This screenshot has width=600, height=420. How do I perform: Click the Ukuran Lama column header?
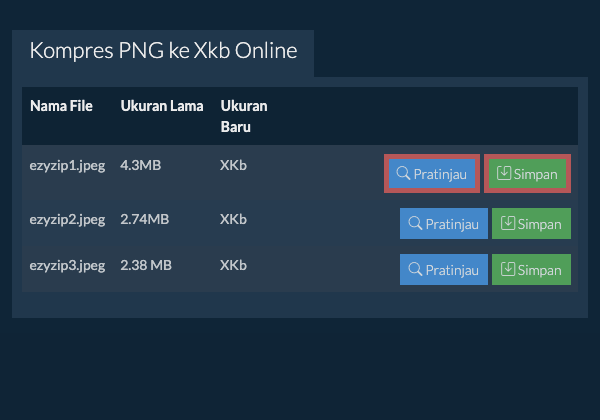pos(162,106)
